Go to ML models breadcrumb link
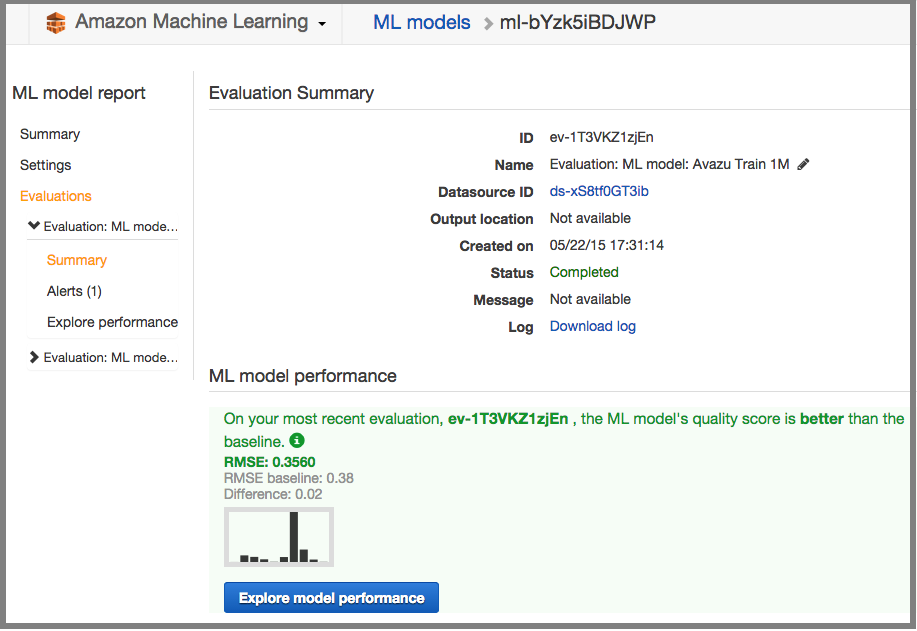The image size is (917, 631). 422,22
